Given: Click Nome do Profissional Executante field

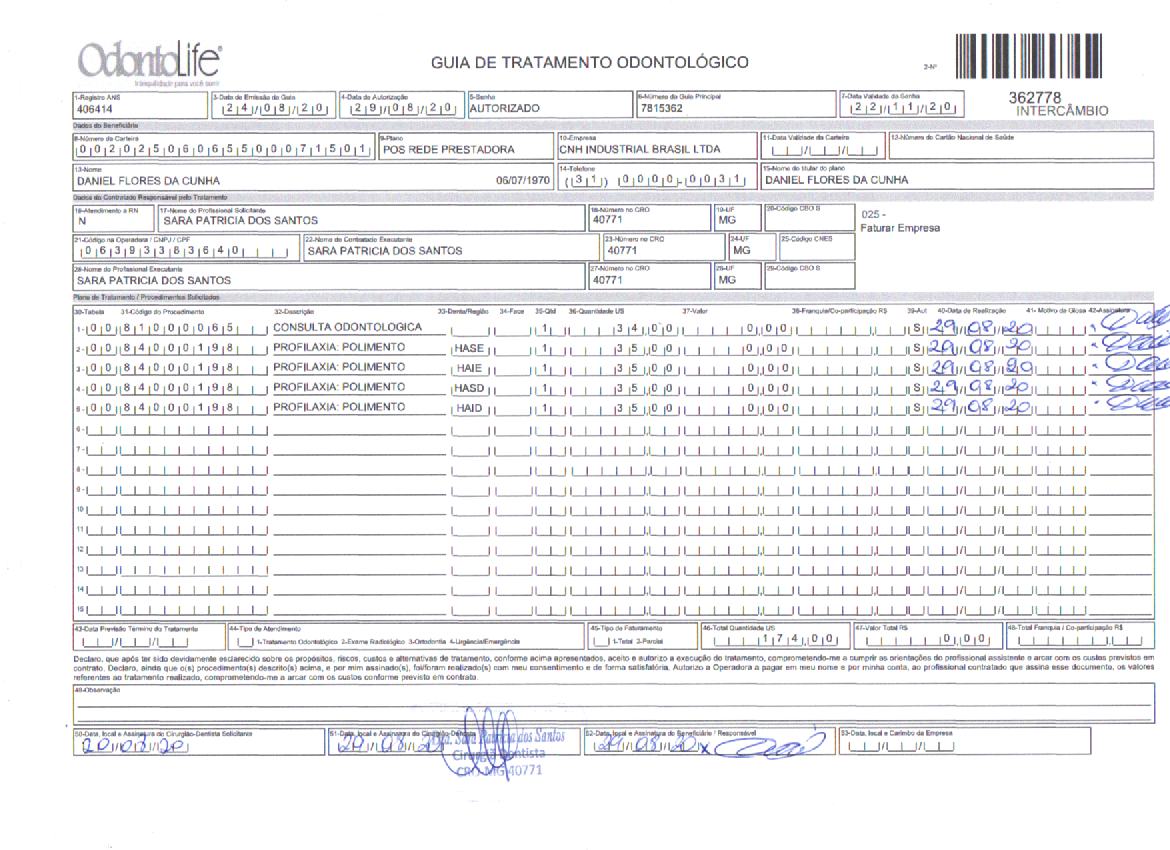Looking at the screenshot, I should (x=329, y=277).
